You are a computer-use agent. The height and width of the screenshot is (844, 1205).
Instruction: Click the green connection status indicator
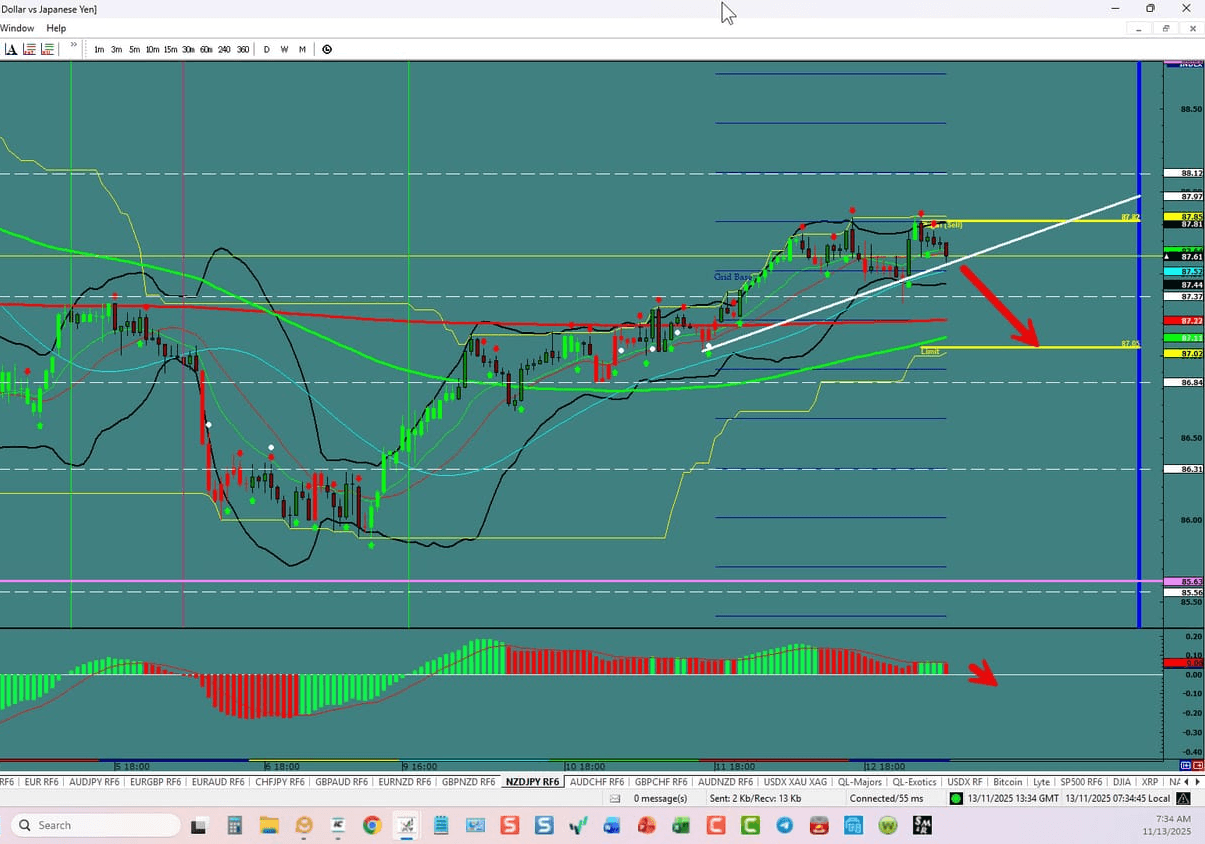point(955,798)
